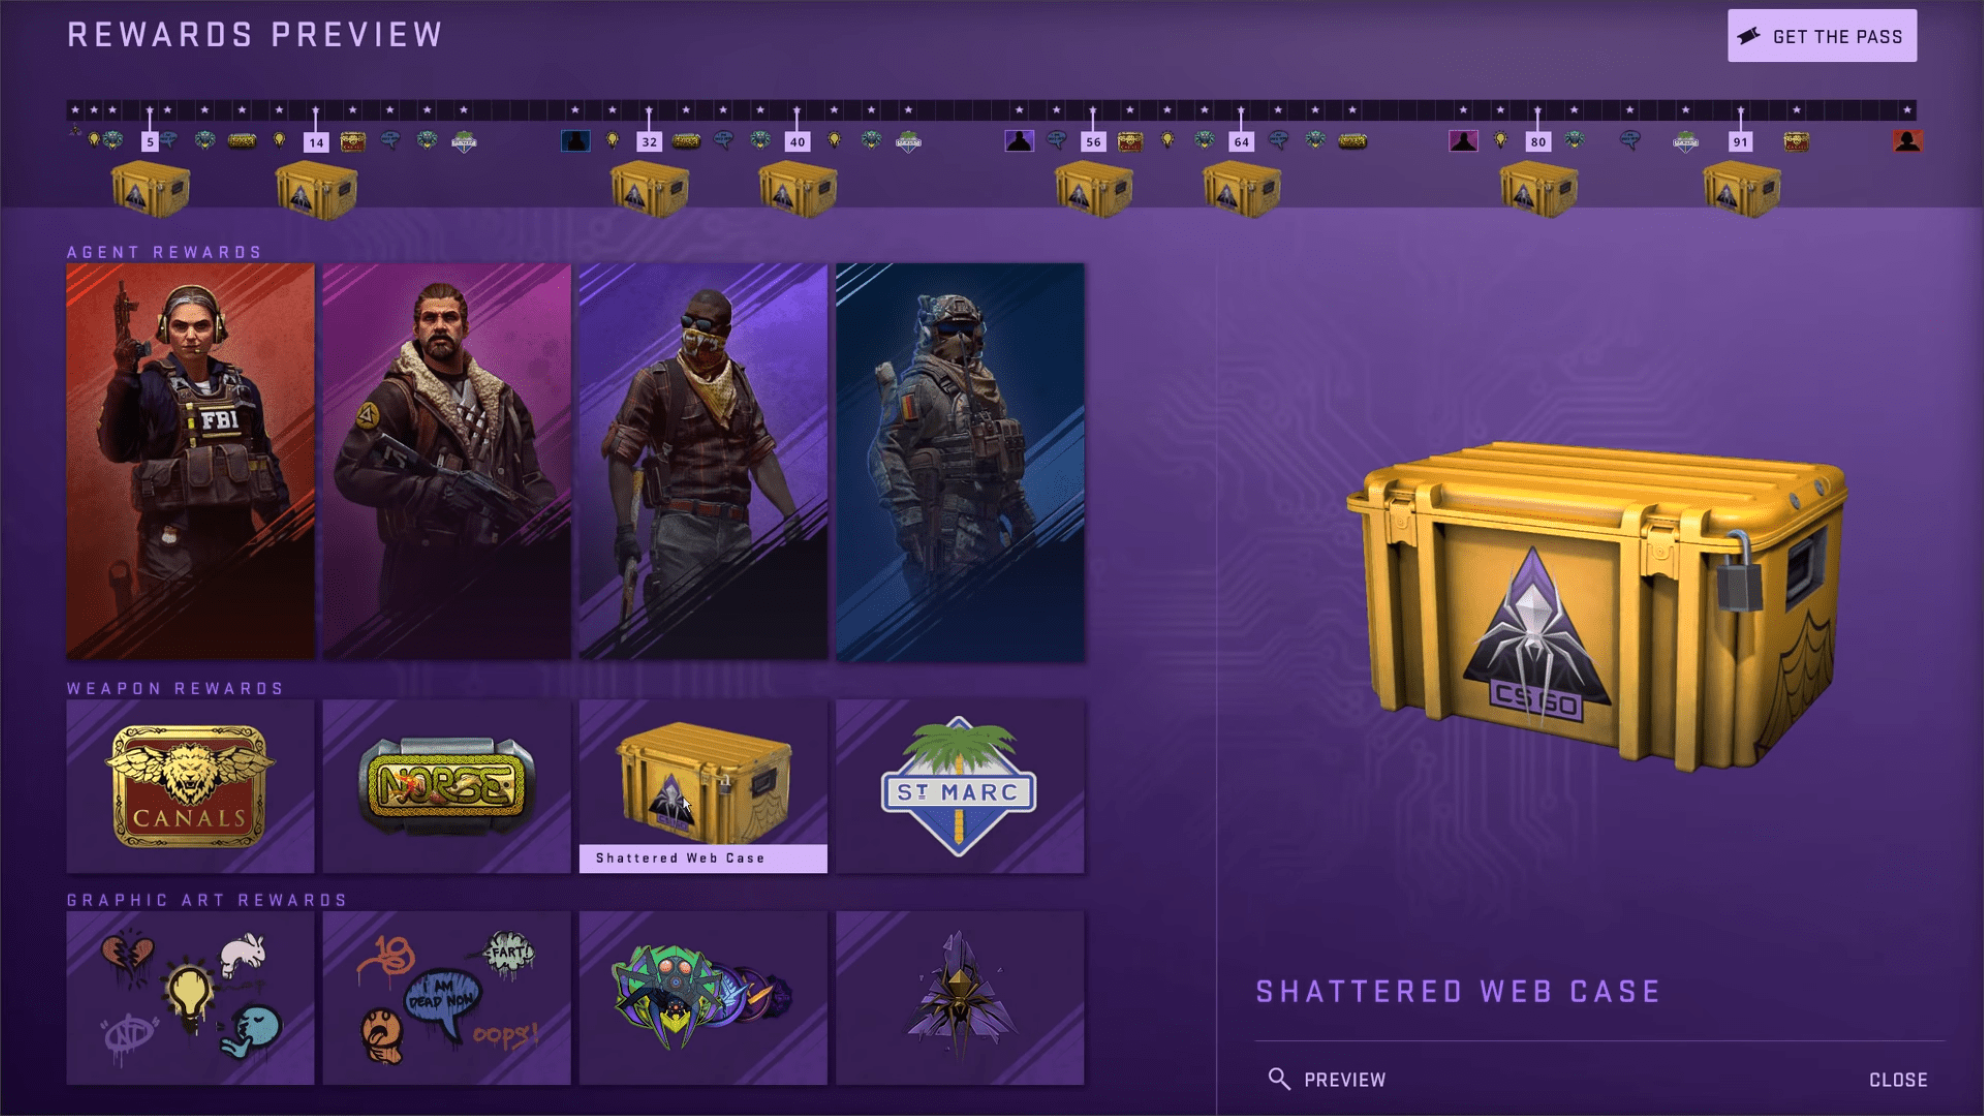Click the Preview magnifier option
The image size is (1984, 1116).
tap(1327, 1079)
